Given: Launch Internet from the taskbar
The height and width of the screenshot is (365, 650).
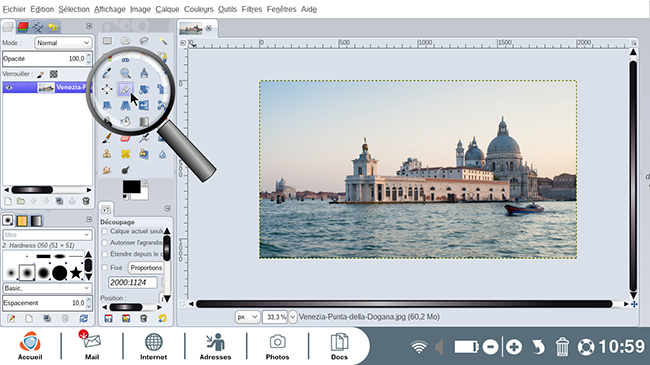Looking at the screenshot, I should pos(153,346).
